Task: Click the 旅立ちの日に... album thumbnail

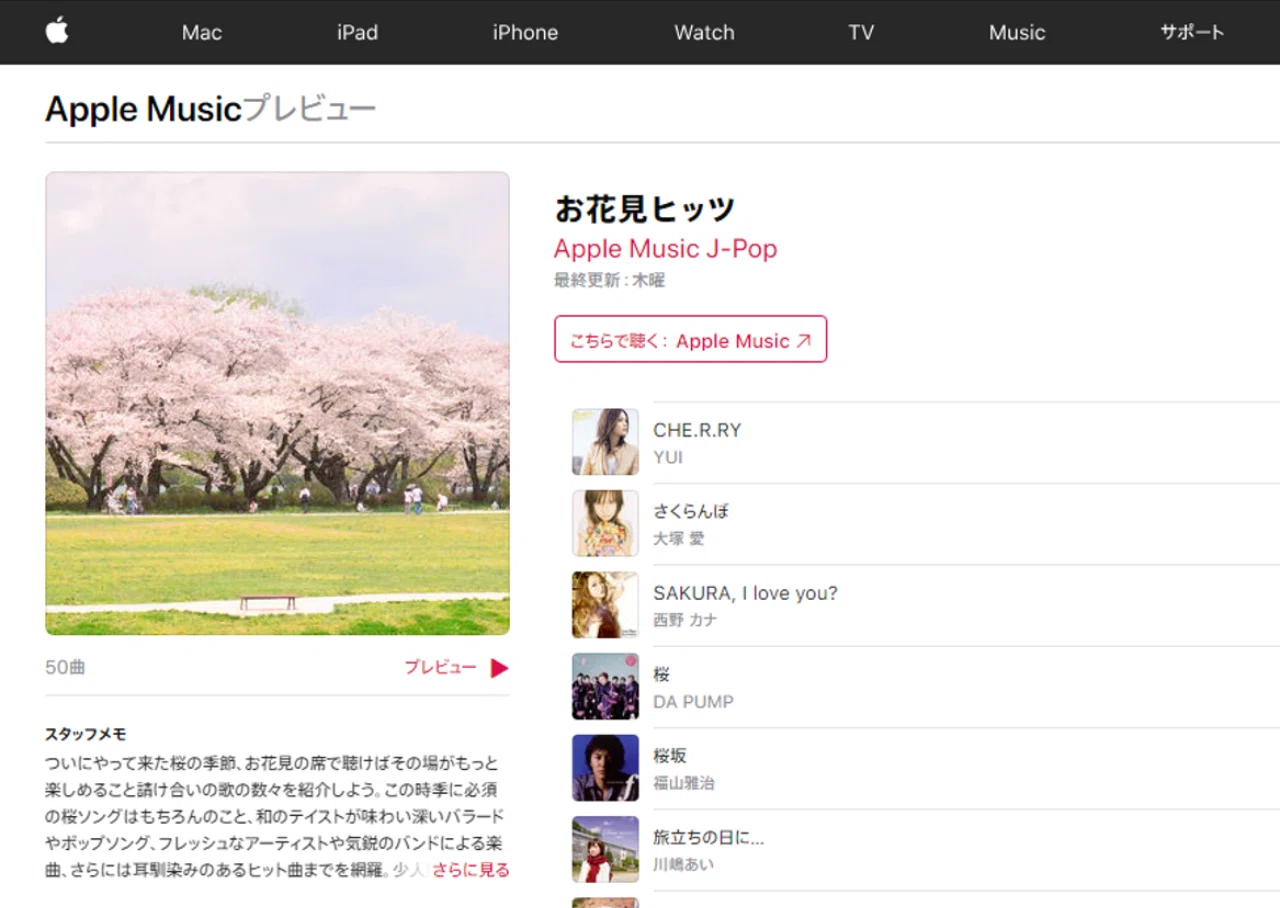Action: tap(605, 849)
